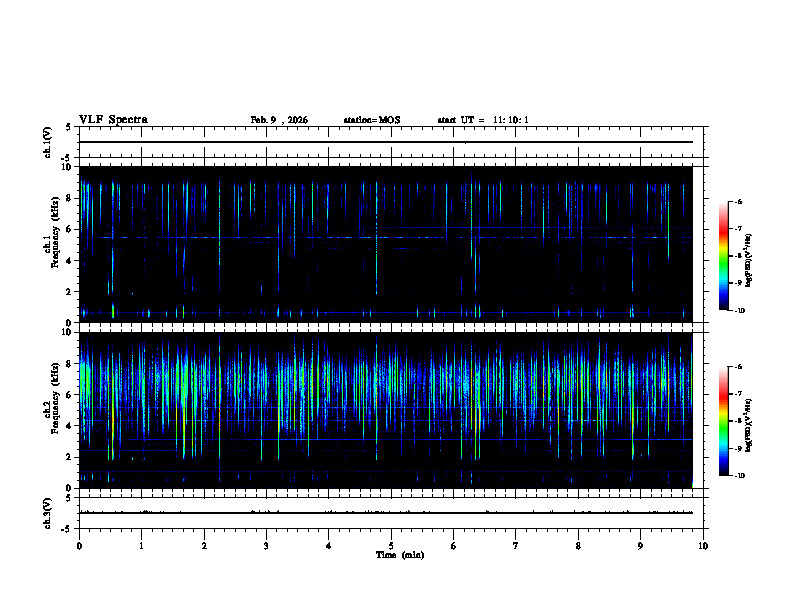
Task: Click the ch.2 spectrogram panel
Action: (386, 410)
